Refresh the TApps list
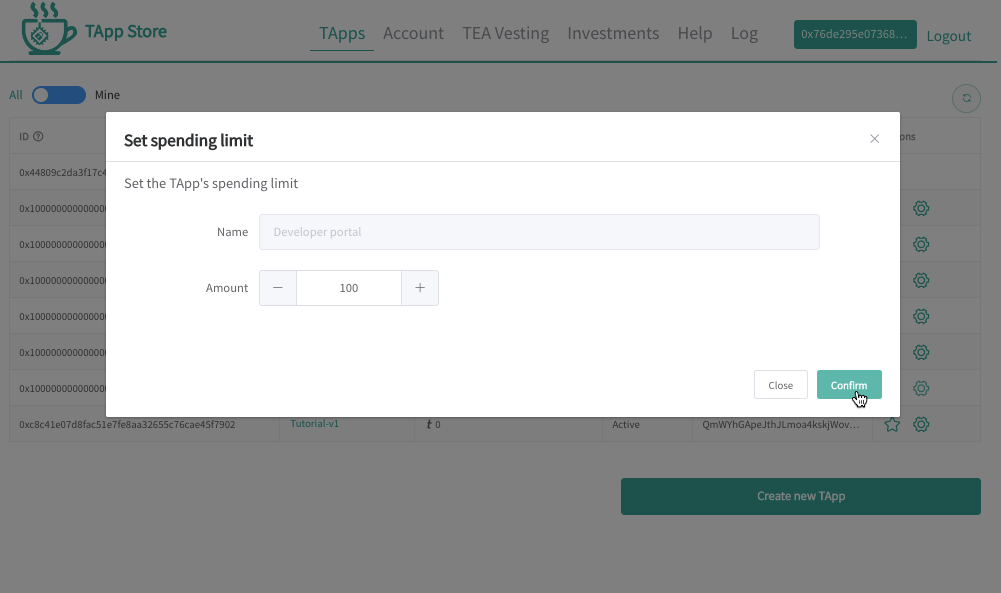The height and width of the screenshot is (593, 1001). tap(966, 98)
